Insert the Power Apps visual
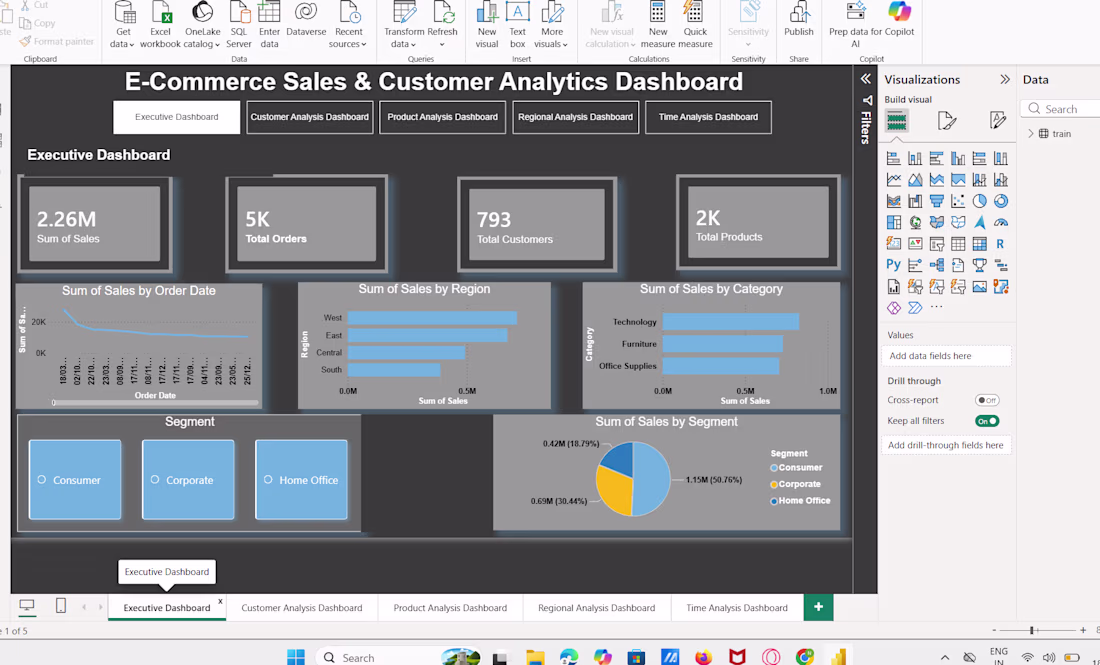Screen dimensions: 1100x665 tap(894, 308)
